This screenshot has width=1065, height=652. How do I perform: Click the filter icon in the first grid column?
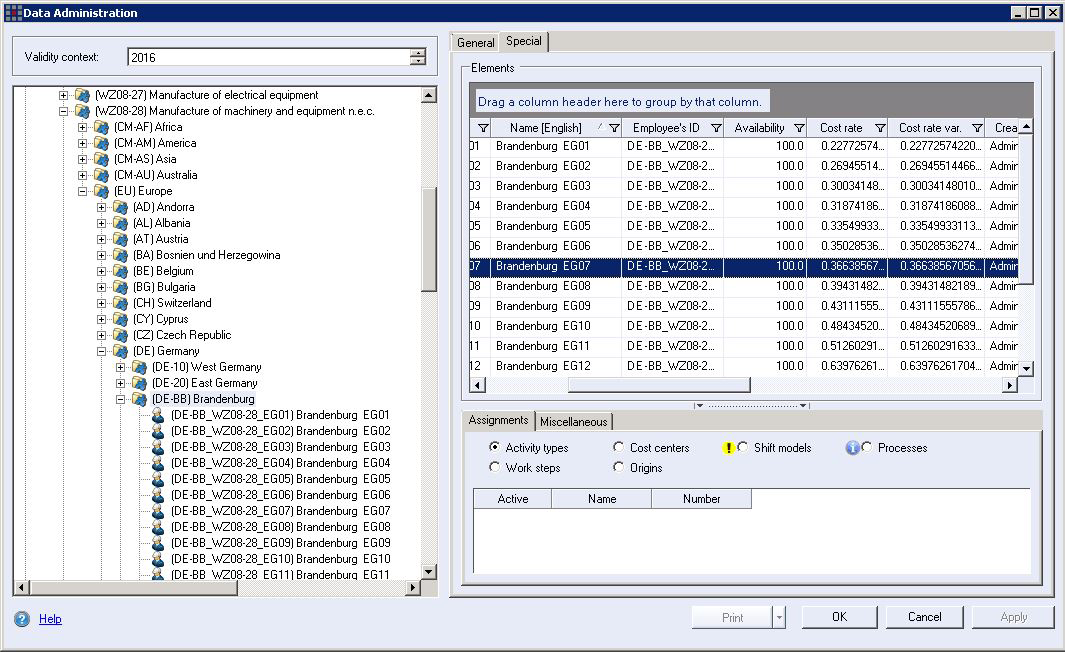click(483, 128)
